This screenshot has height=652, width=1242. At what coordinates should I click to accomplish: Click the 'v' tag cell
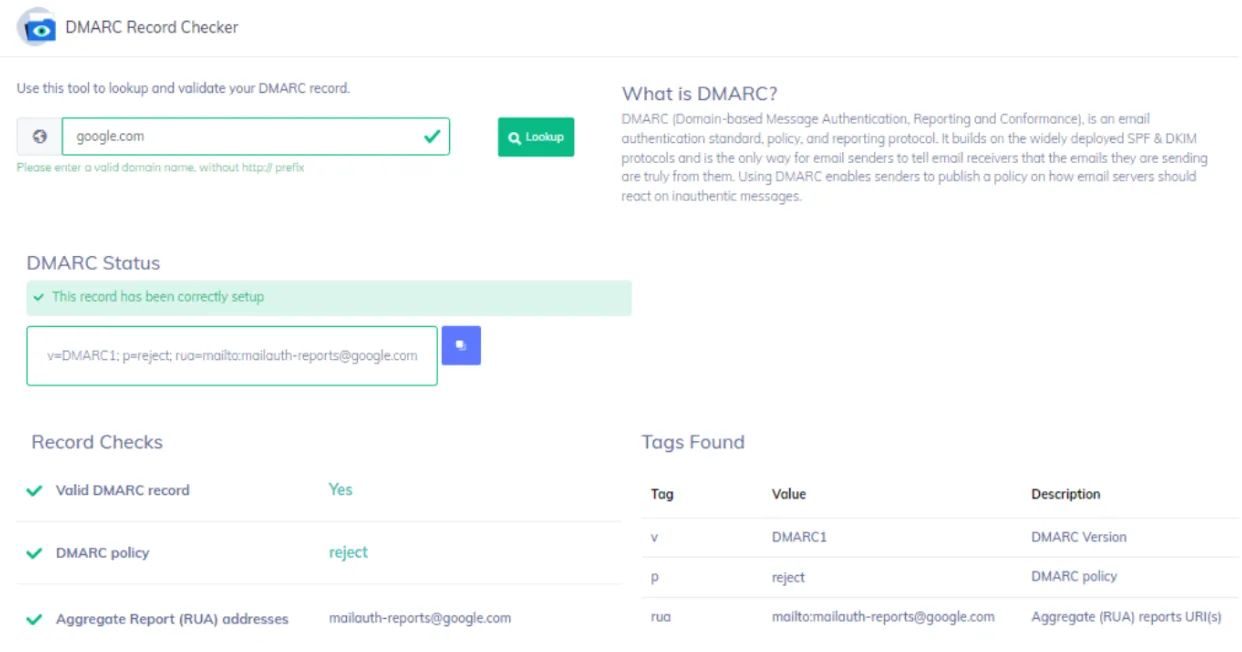point(655,537)
